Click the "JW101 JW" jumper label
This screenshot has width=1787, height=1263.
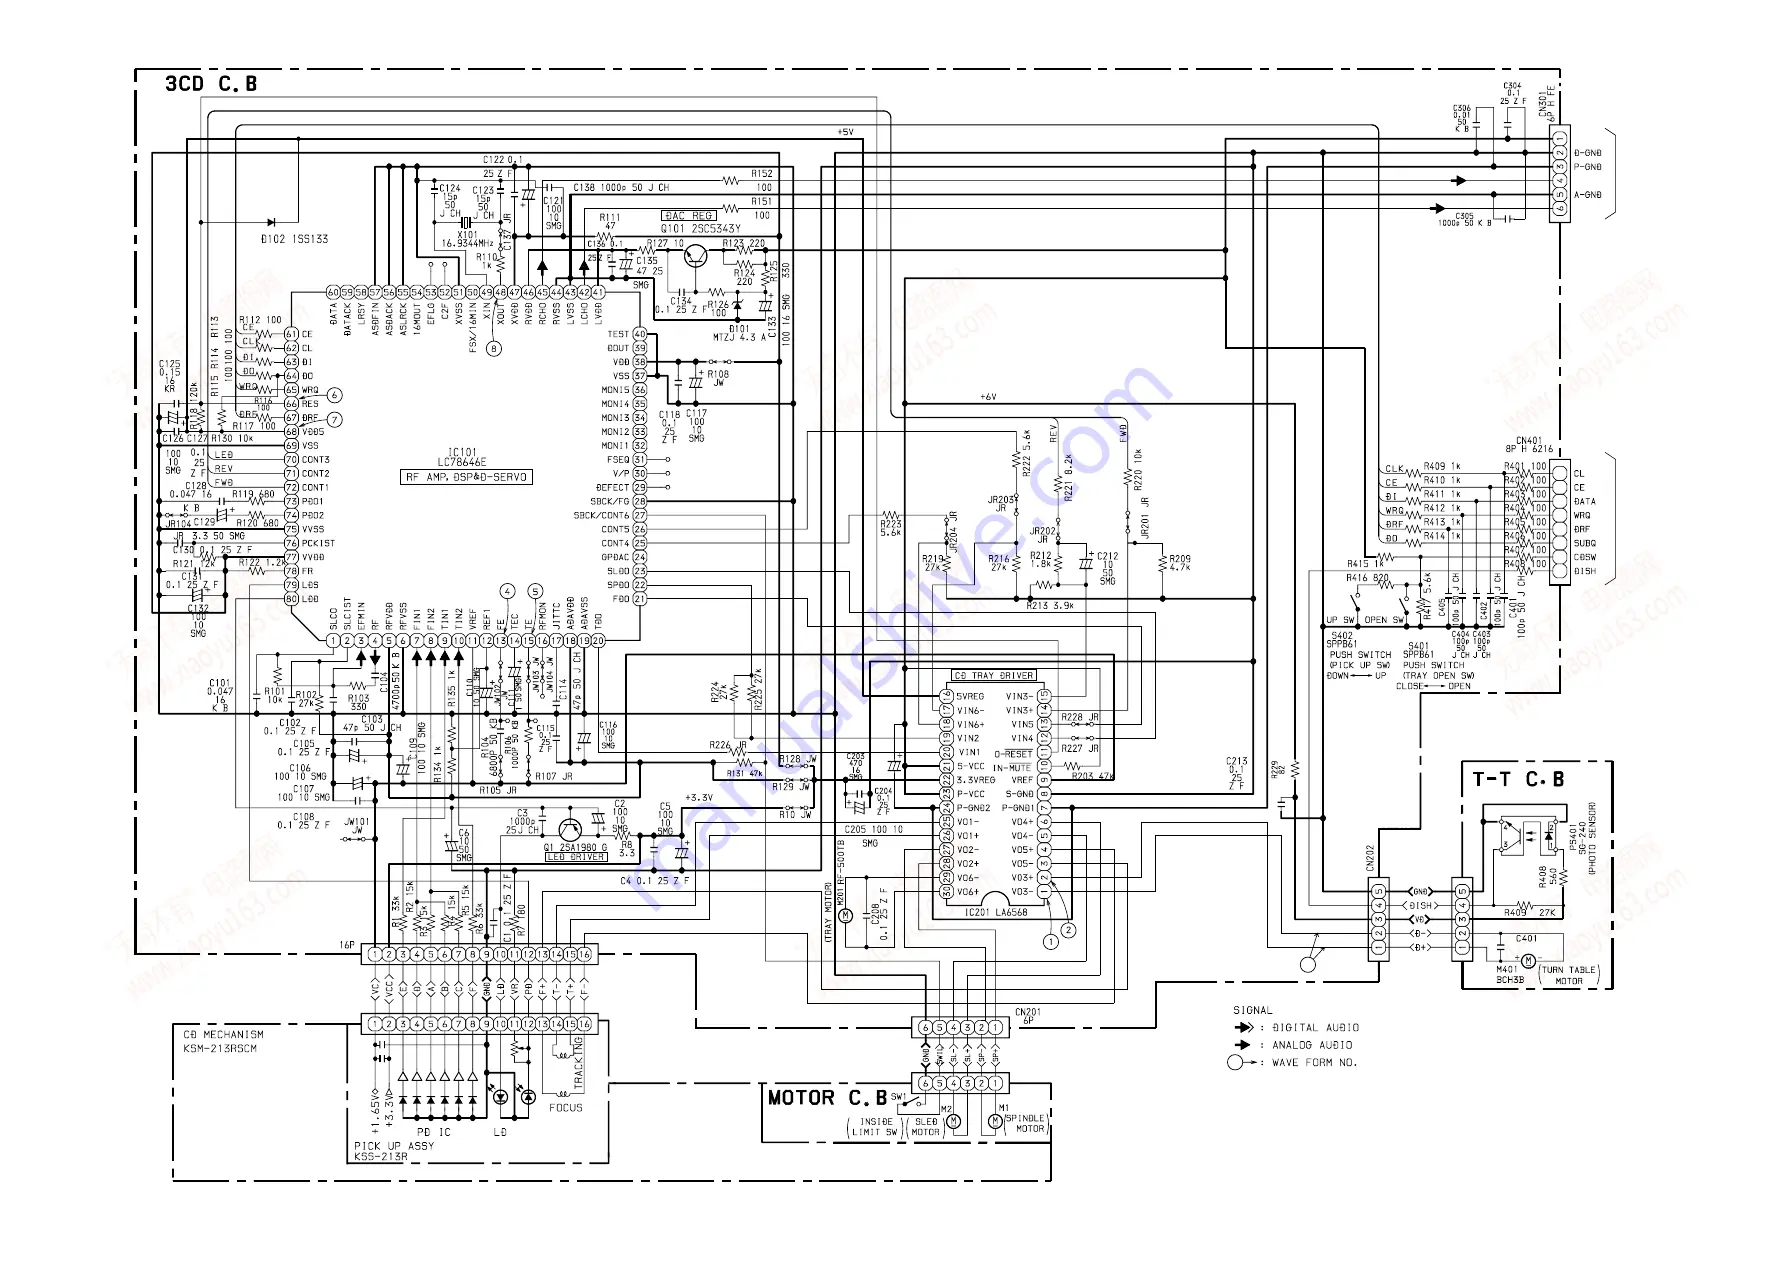(357, 826)
